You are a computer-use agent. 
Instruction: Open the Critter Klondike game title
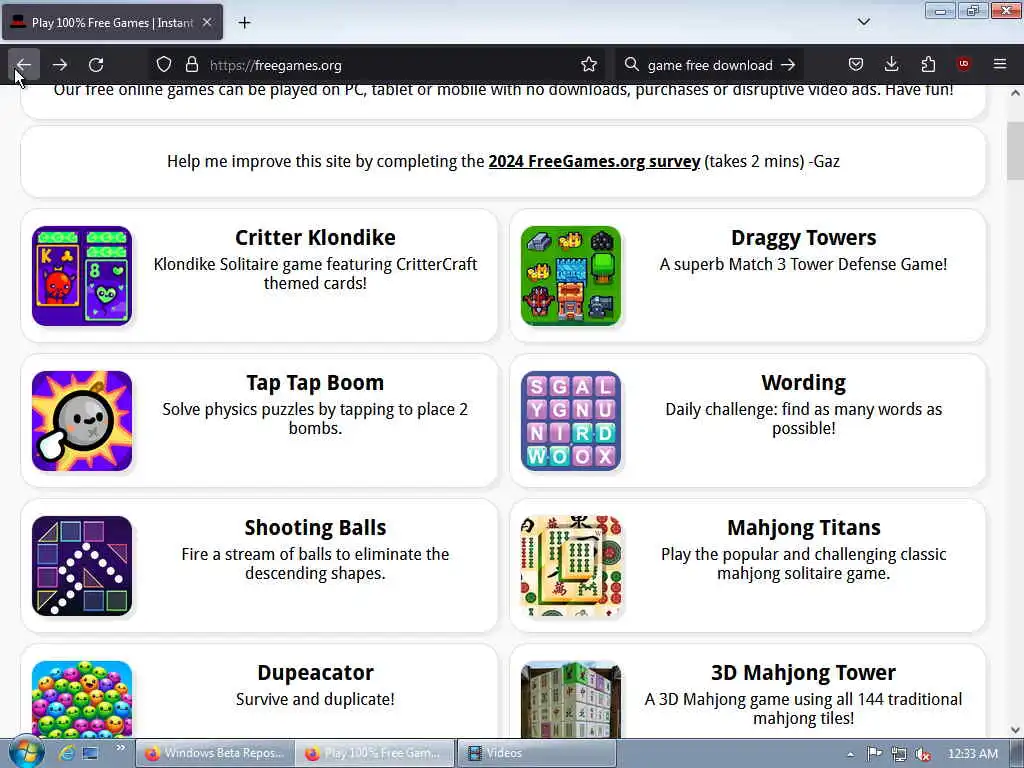(x=315, y=238)
